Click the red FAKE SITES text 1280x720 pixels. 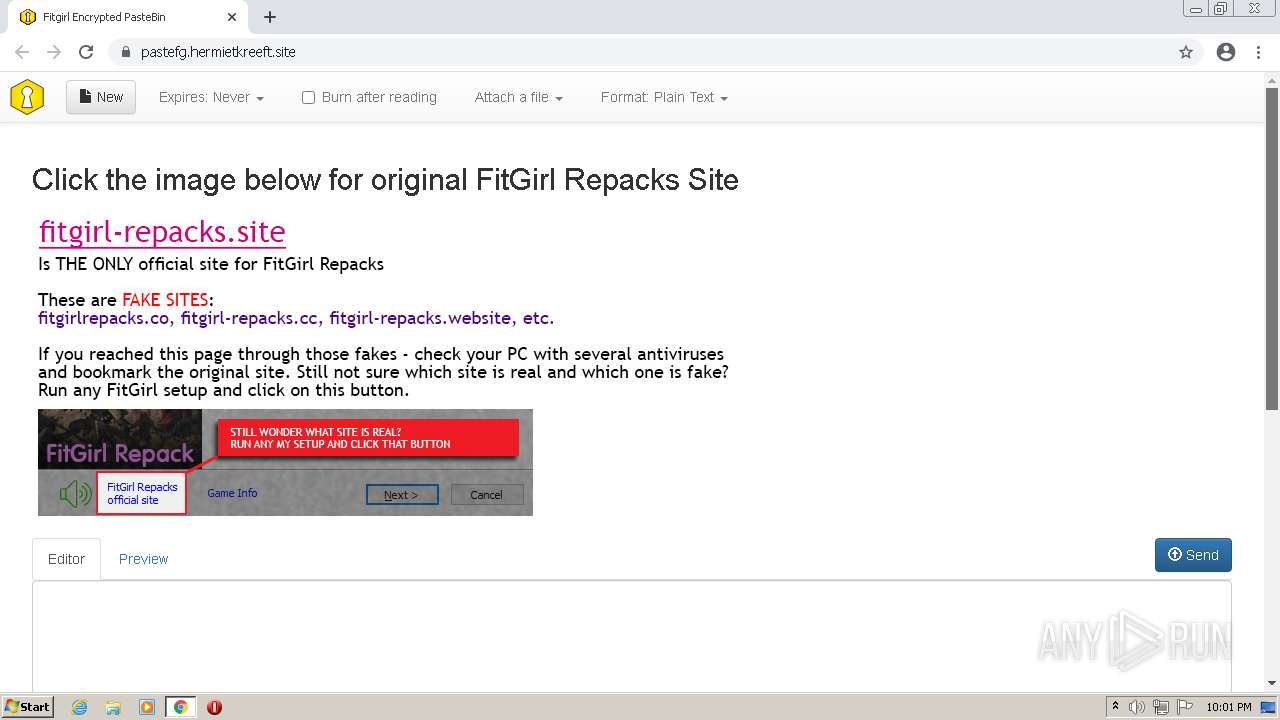click(165, 300)
